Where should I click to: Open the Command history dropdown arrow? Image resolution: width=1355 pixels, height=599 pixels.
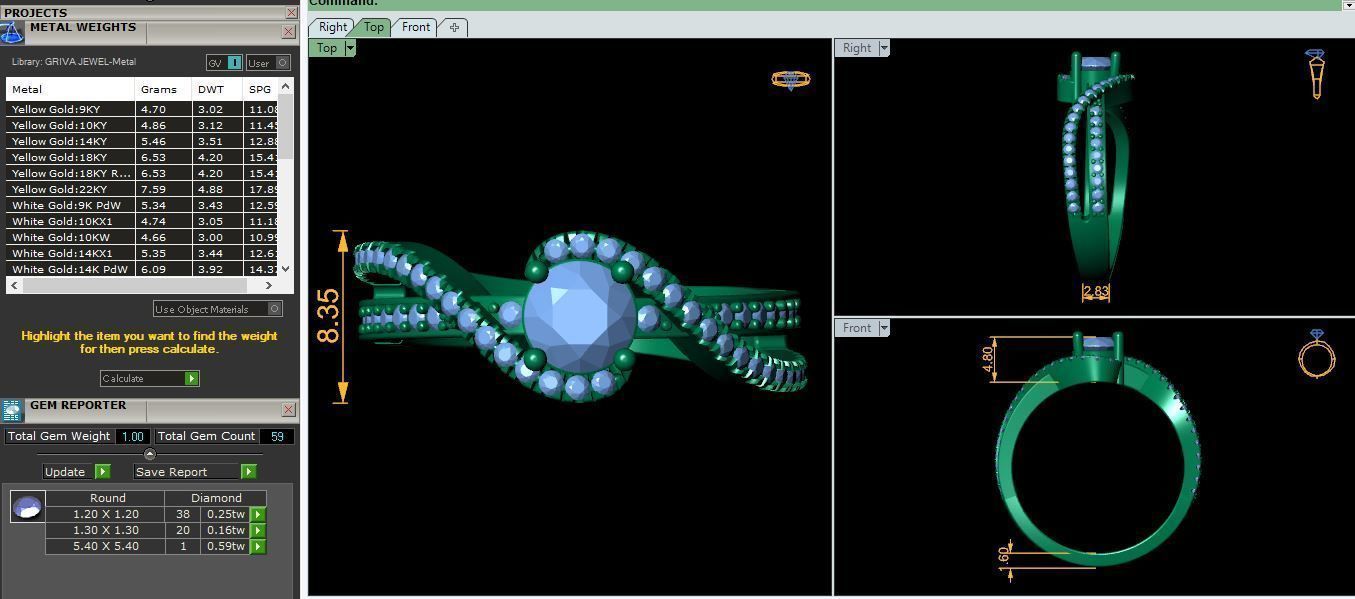click(x=1347, y=5)
